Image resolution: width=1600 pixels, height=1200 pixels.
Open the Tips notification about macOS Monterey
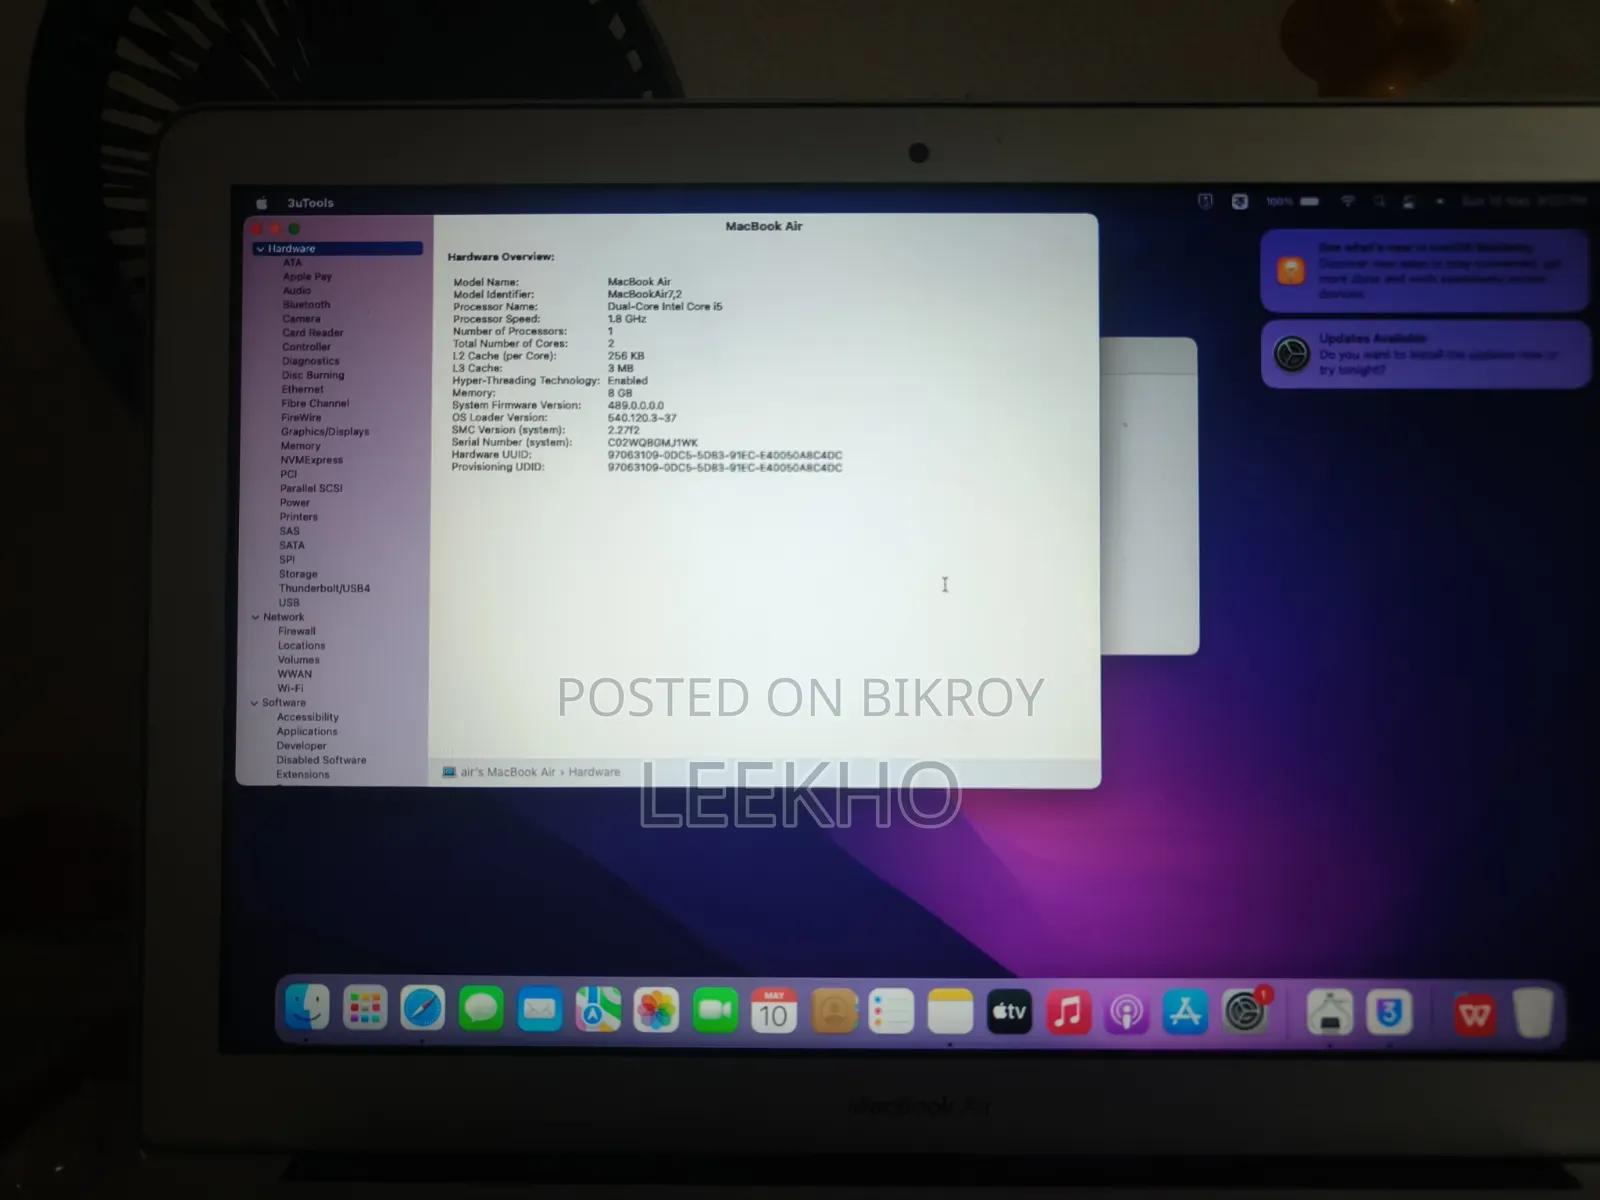tap(1425, 270)
